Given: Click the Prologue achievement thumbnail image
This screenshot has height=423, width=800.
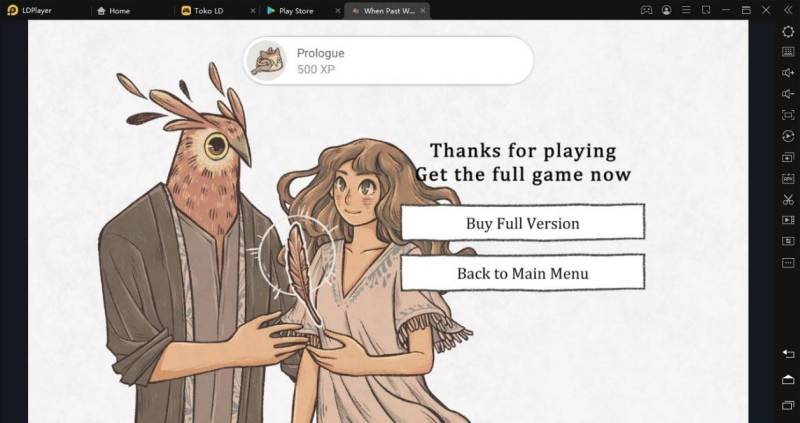Looking at the screenshot, I should coord(266,60).
